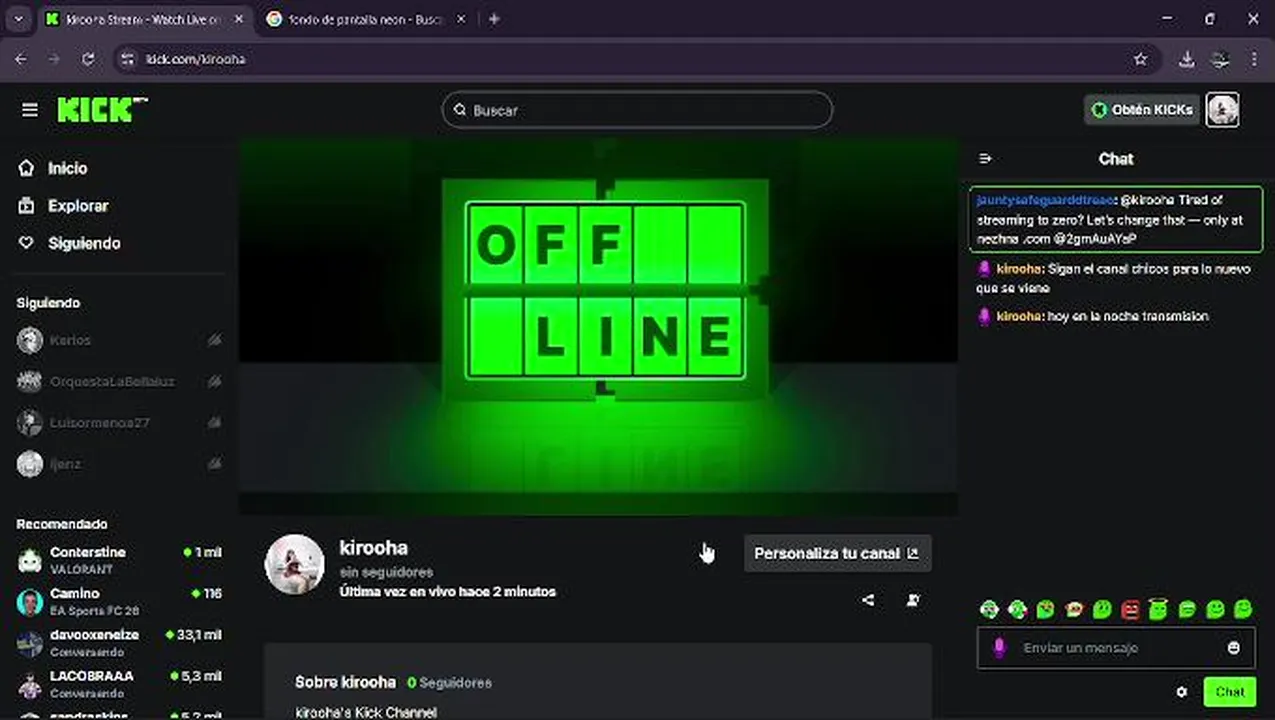The image size is (1275, 720).
Task: Share the kirooha channel
Action: pos(868,600)
